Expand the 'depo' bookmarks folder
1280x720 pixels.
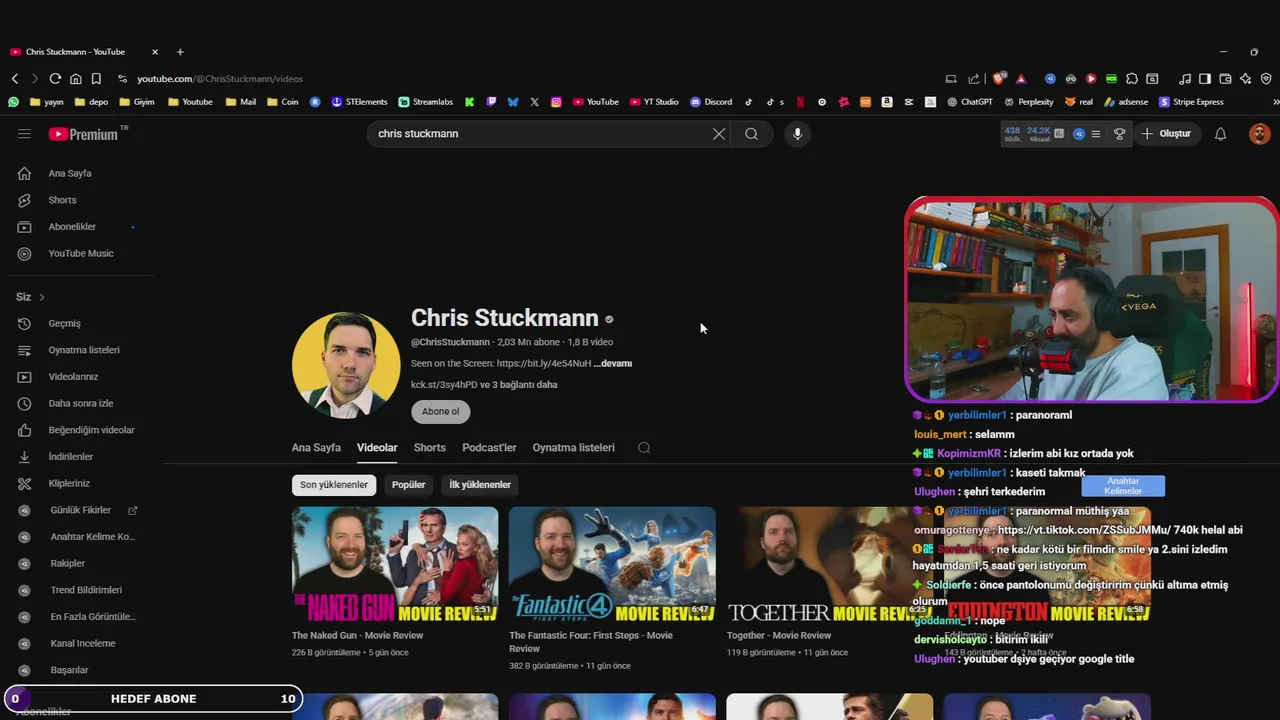91,102
